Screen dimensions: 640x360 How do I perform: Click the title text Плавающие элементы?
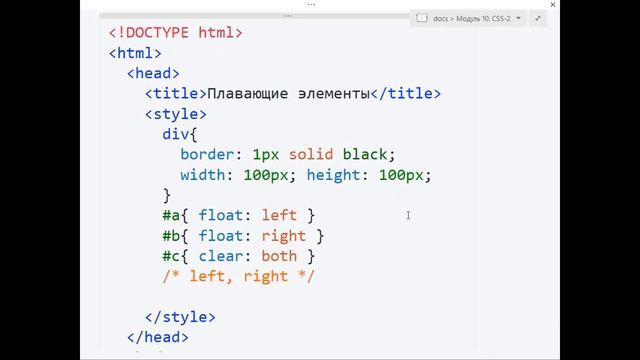(x=288, y=94)
